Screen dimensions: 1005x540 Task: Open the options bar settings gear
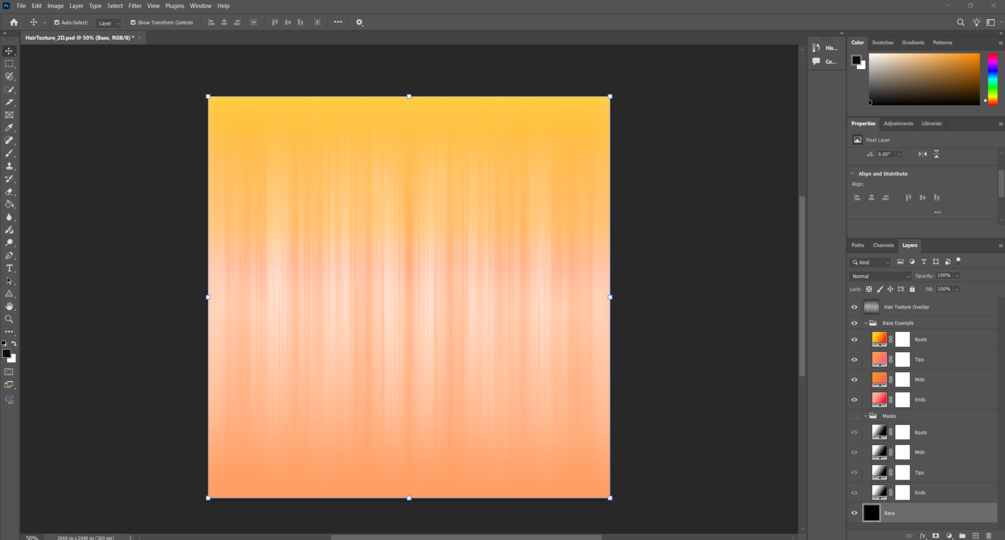point(359,22)
